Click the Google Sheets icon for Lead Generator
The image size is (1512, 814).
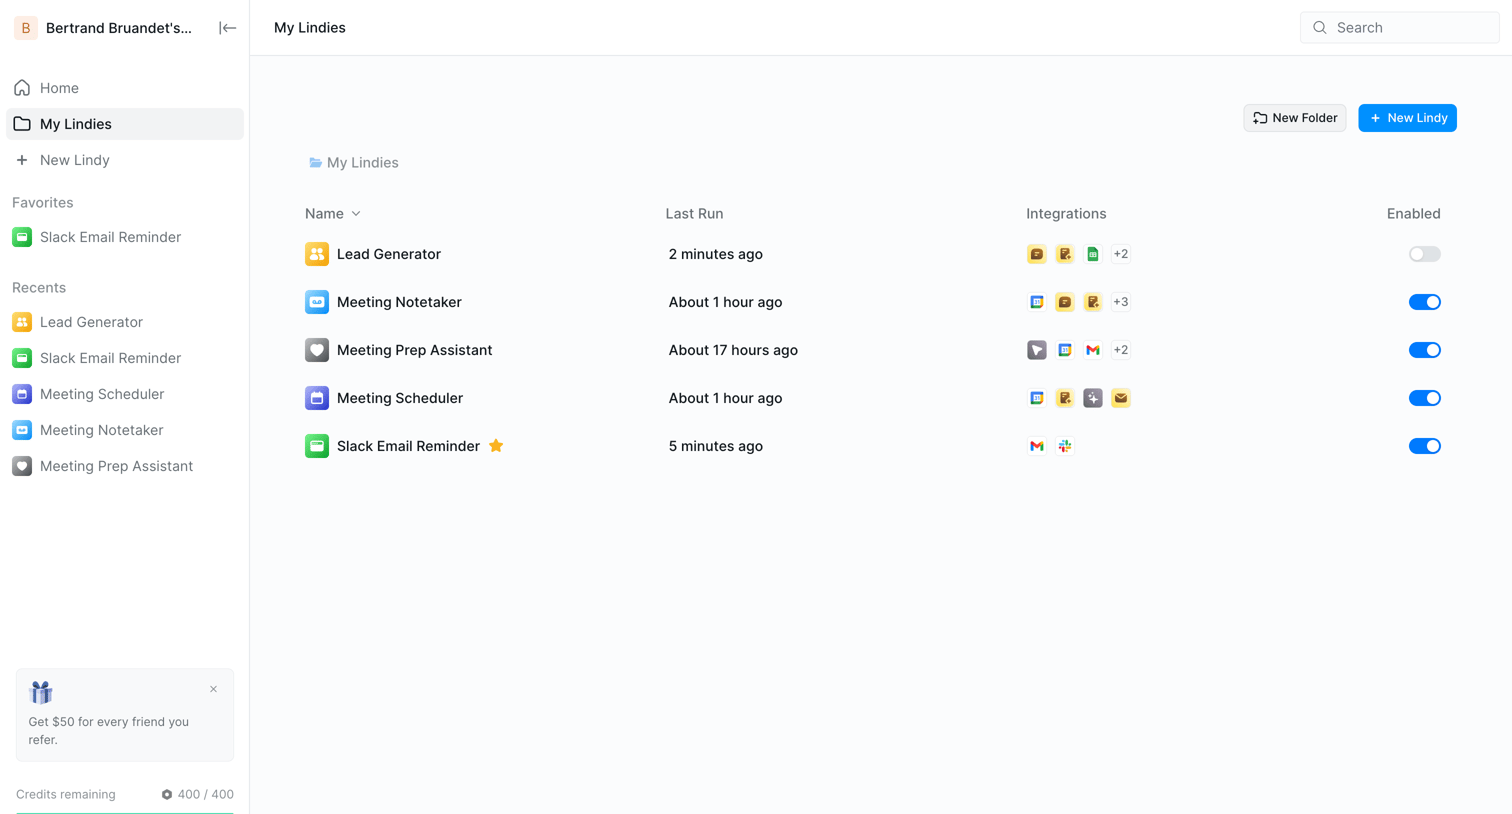tap(1093, 254)
